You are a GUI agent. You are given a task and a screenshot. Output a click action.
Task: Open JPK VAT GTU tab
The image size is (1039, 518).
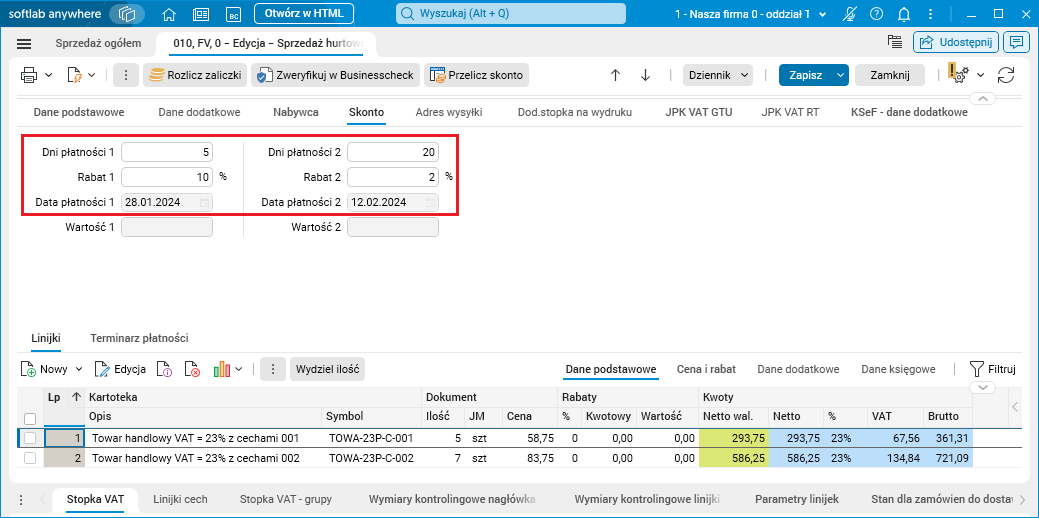698,112
